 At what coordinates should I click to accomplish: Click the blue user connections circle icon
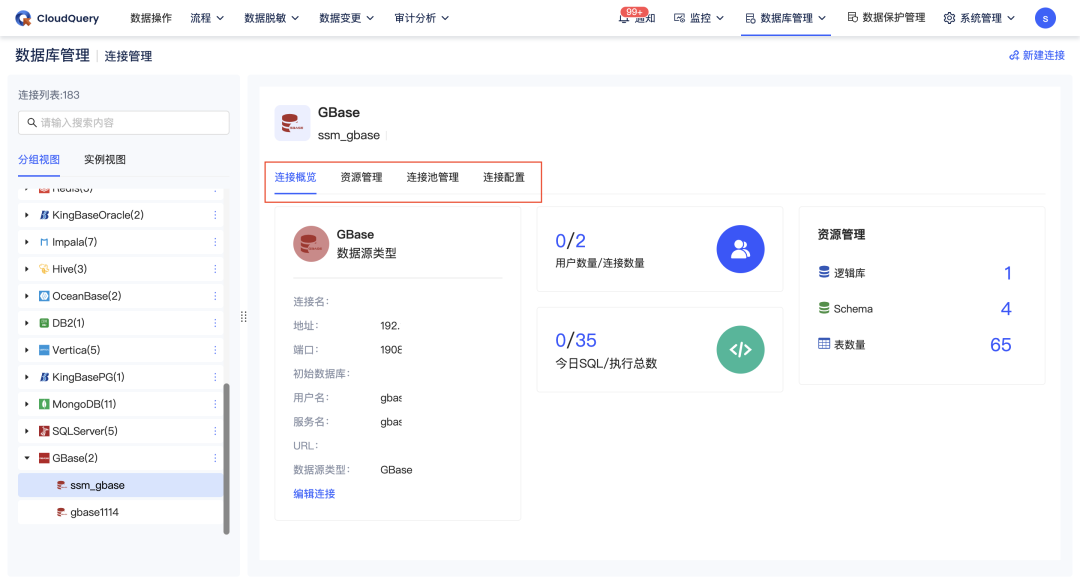(740, 248)
